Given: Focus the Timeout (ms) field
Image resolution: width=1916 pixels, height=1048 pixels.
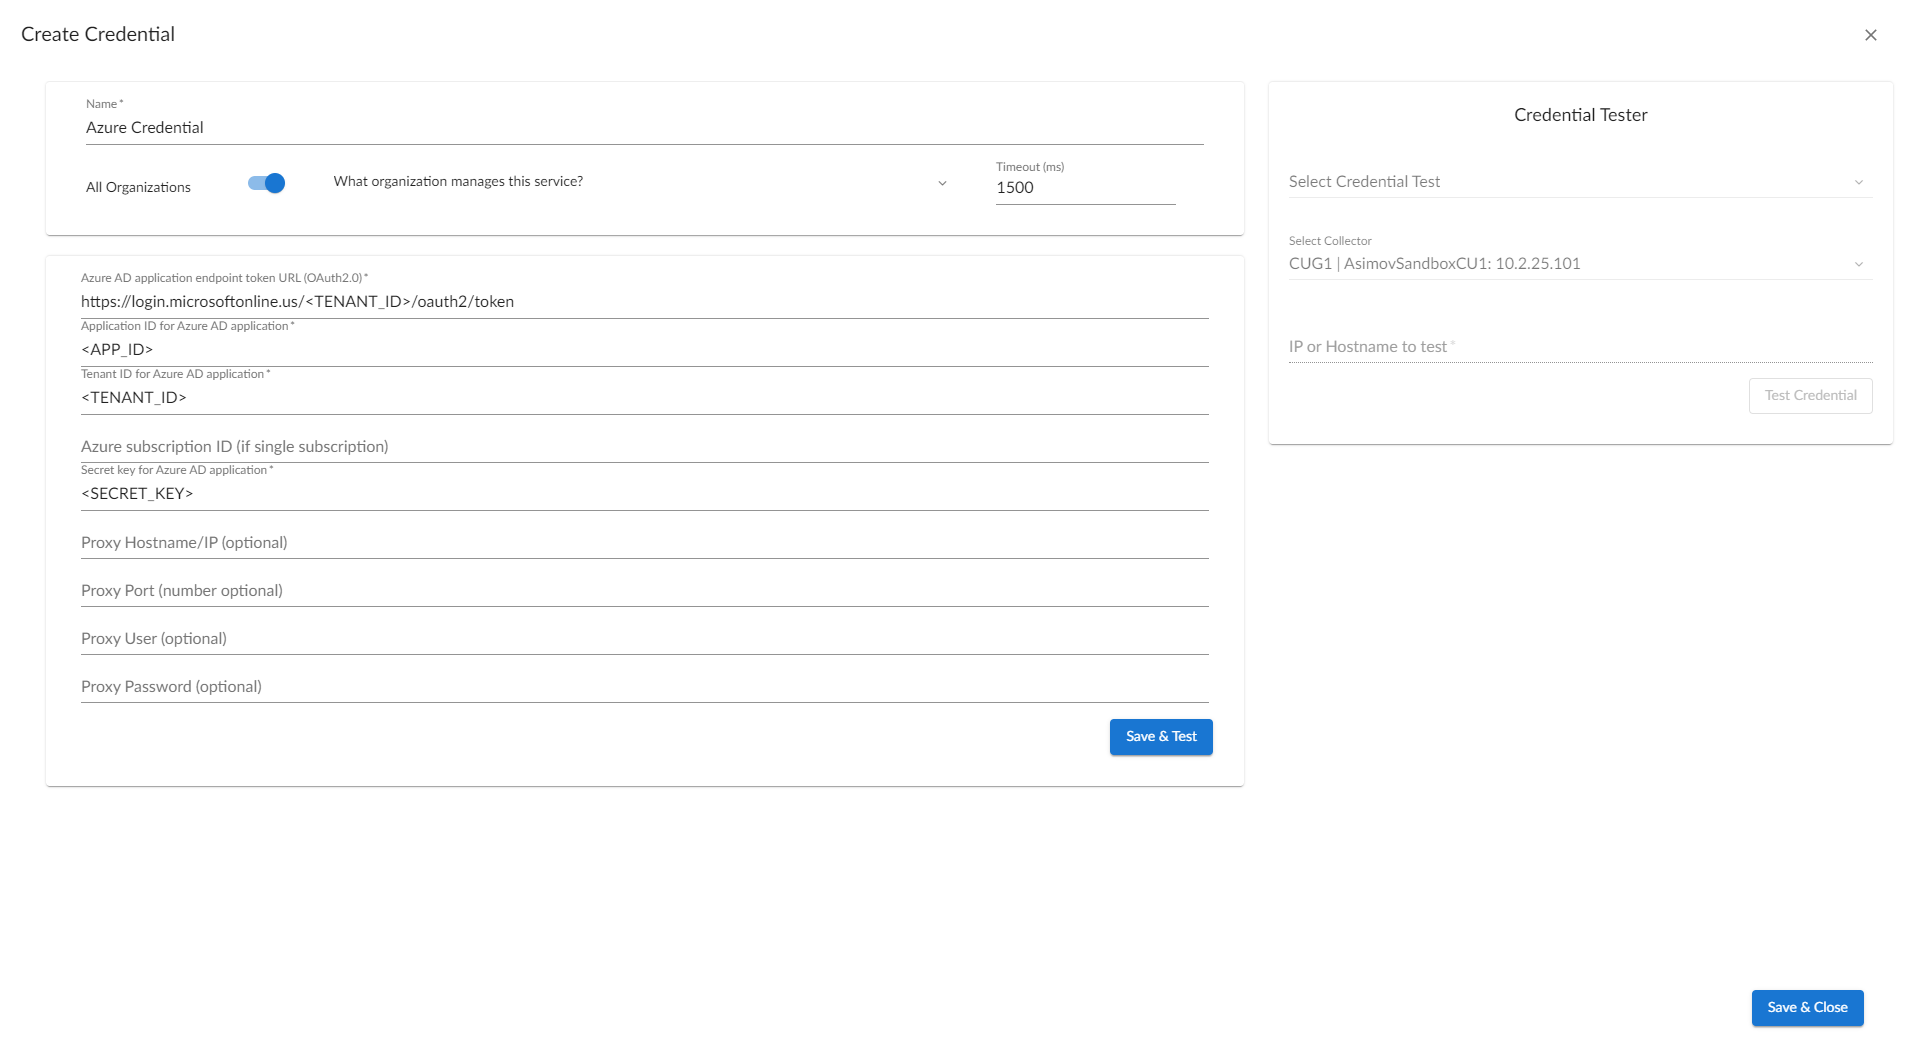Looking at the screenshot, I should [x=1084, y=188].
